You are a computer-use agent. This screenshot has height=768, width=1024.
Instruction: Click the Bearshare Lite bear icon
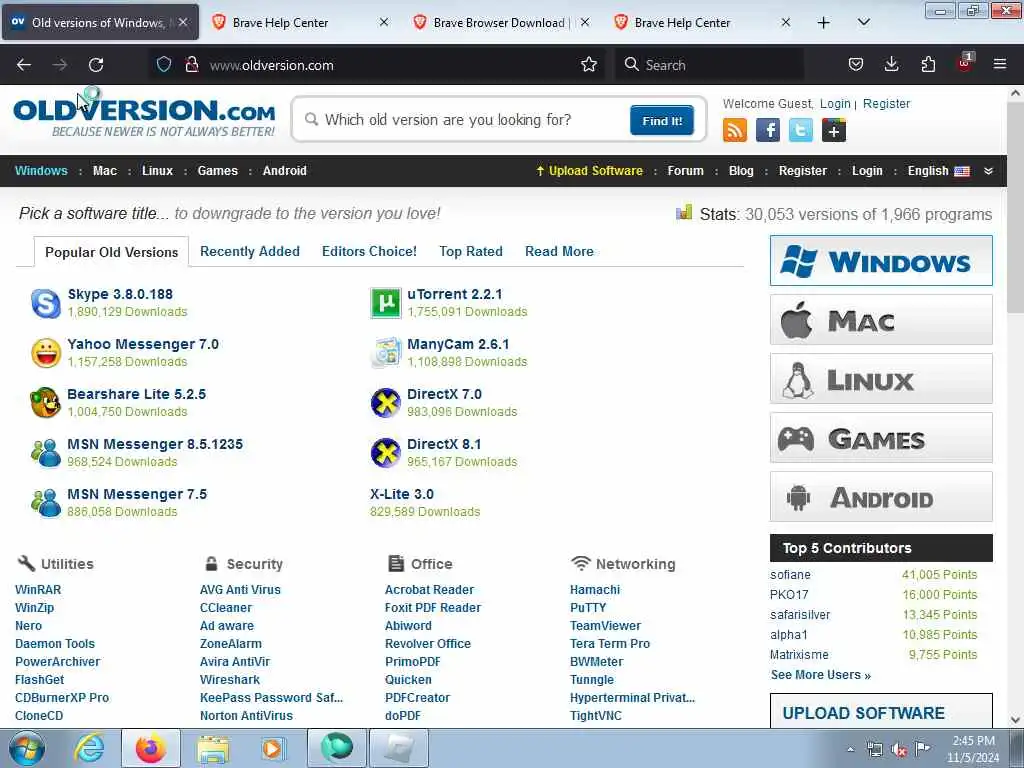46,402
